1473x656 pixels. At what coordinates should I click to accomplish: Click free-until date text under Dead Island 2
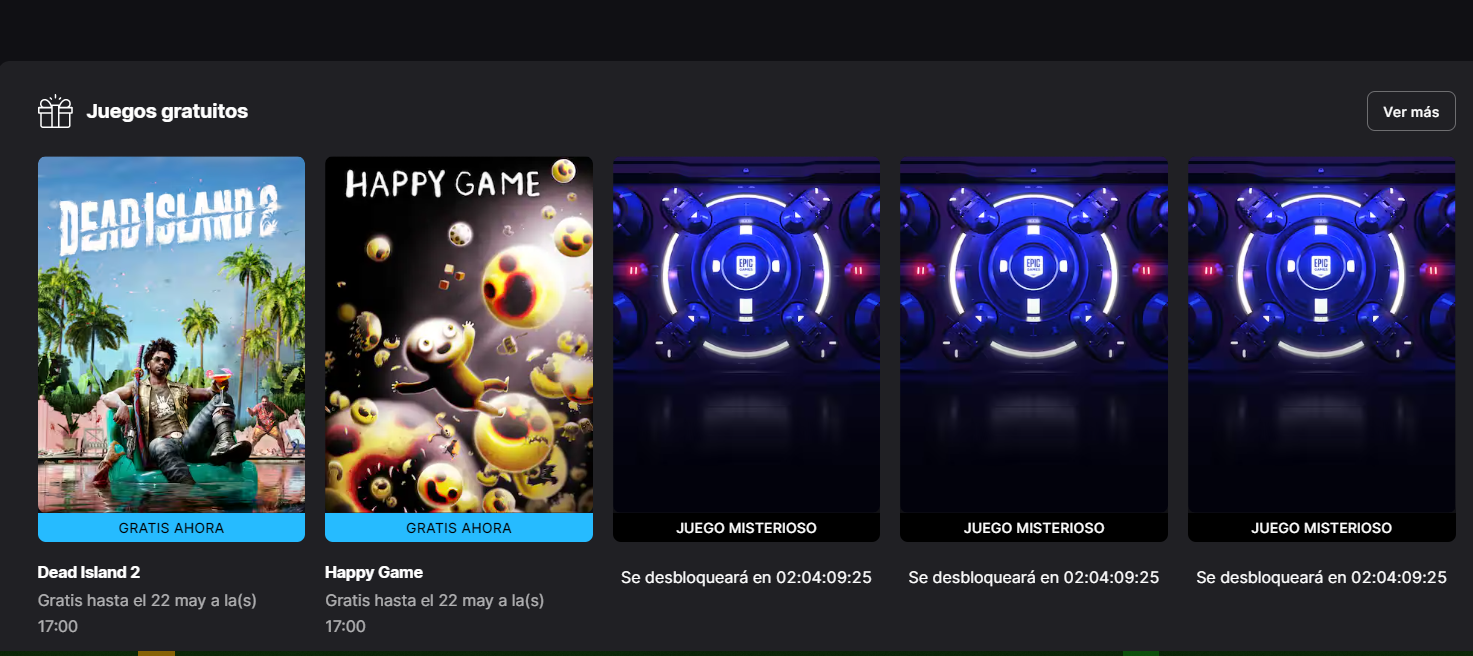point(147,613)
